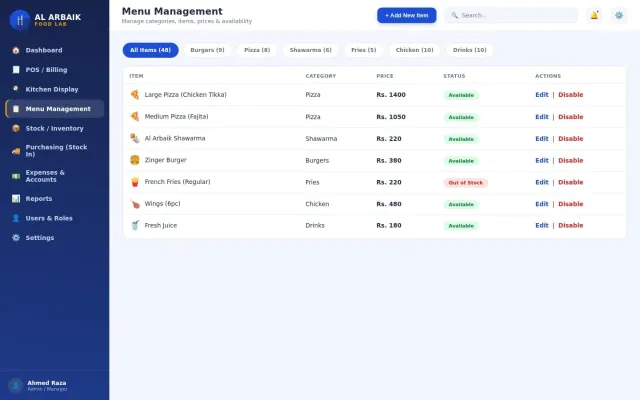Viewport: 640px width, 400px height.
Task: Click the Ahmed Raza user name
Action: coord(47,383)
